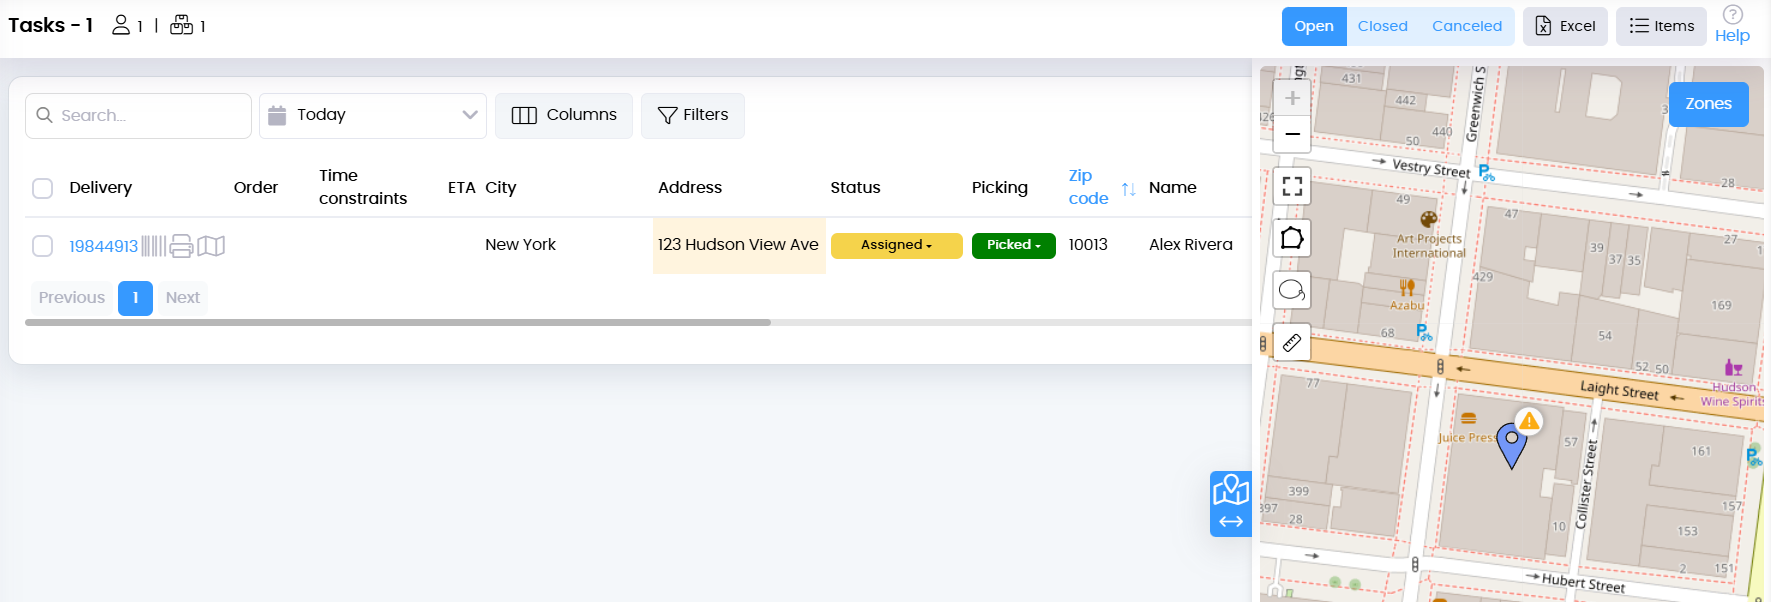Select the polygon draw tool on map

point(1292,238)
